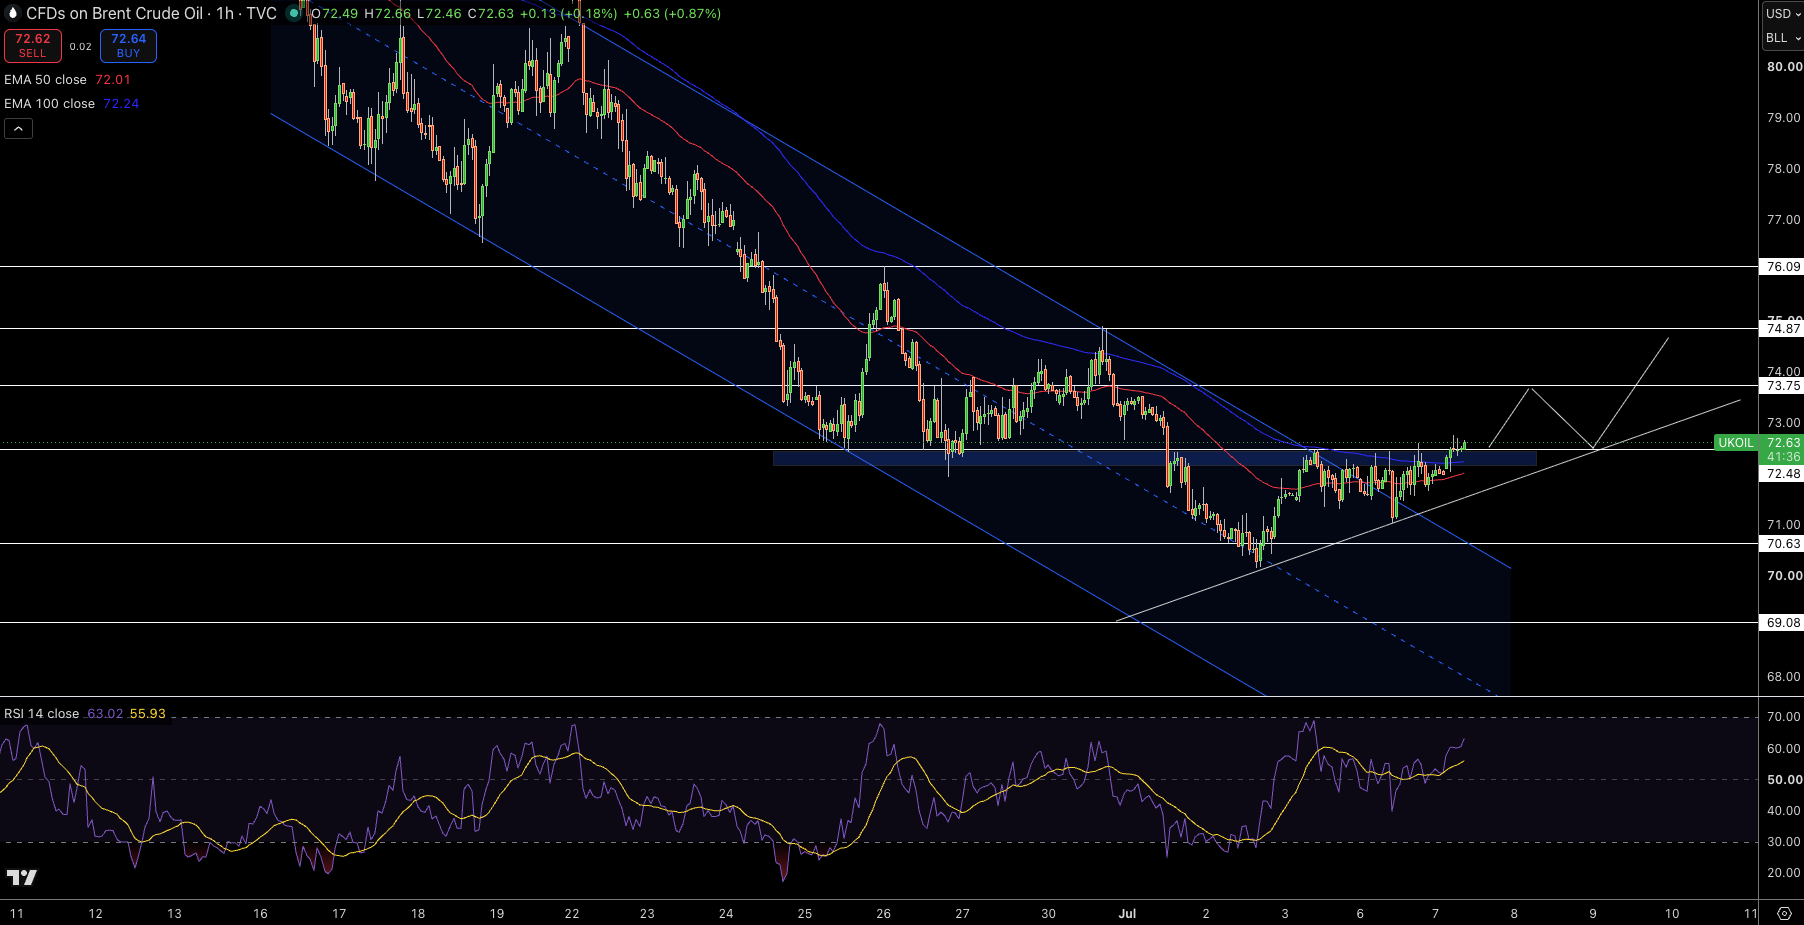Click 80.00 on the price axis

tap(1784, 67)
